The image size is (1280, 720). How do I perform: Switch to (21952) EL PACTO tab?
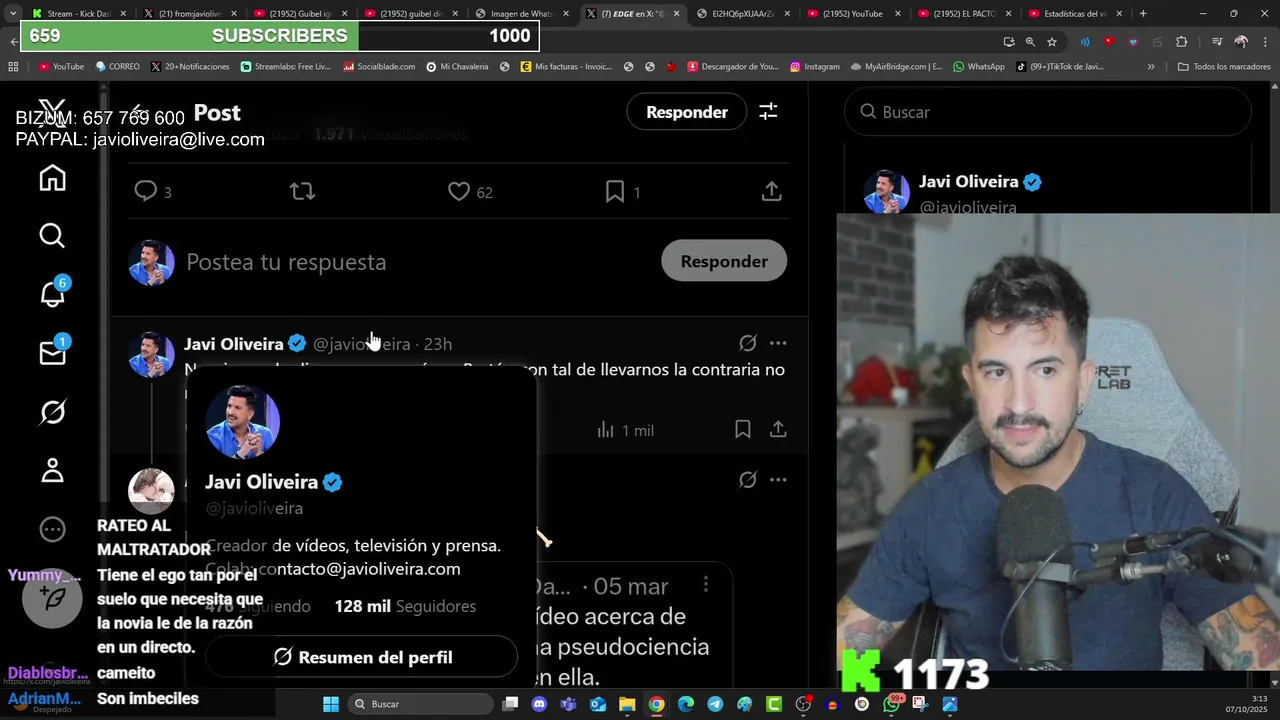pyautogui.click(x=965, y=13)
